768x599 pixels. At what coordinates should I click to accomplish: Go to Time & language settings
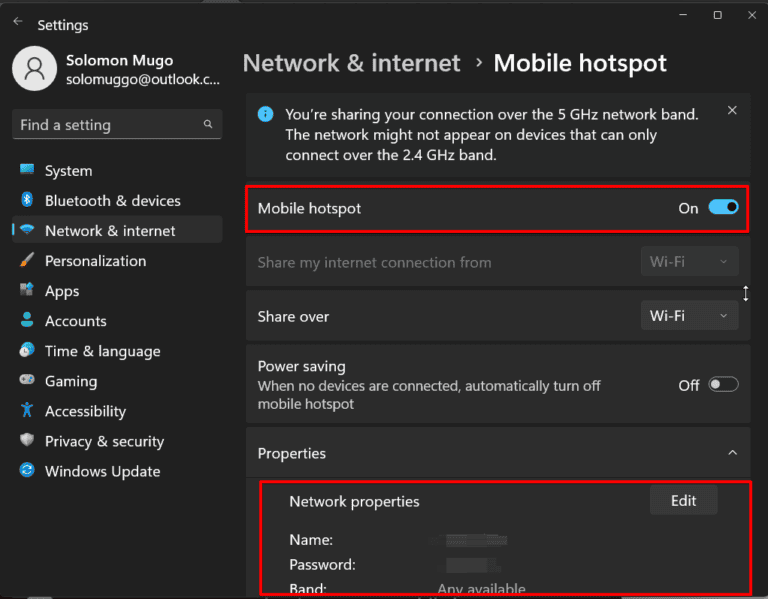(102, 351)
